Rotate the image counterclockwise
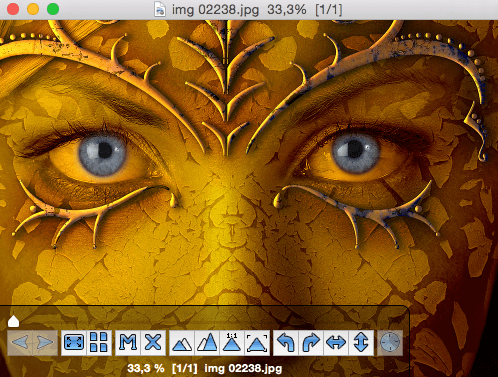The width and height of the screenshot is (498, 377). [x=286, y=342]
